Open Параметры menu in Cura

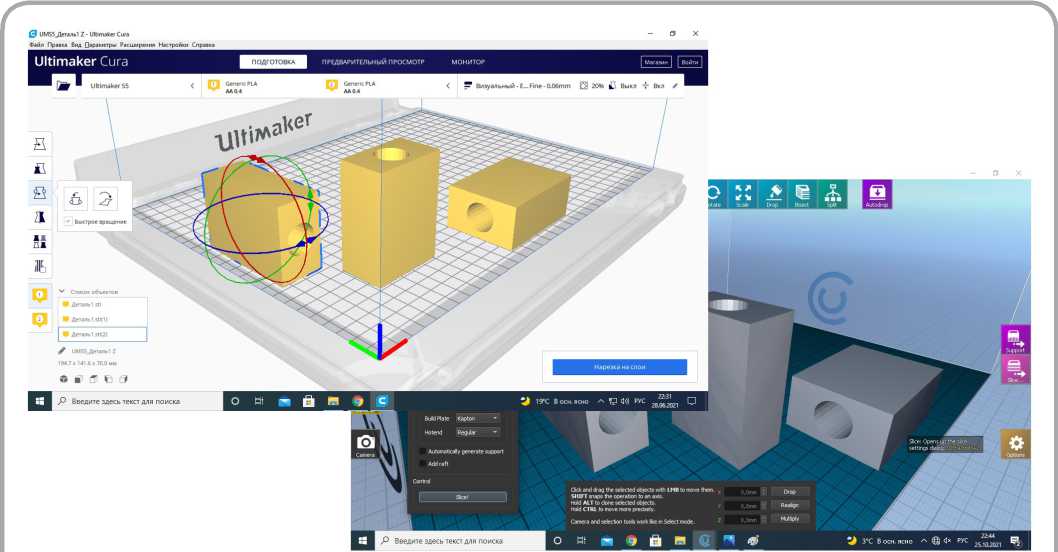[x=101, y=45]
